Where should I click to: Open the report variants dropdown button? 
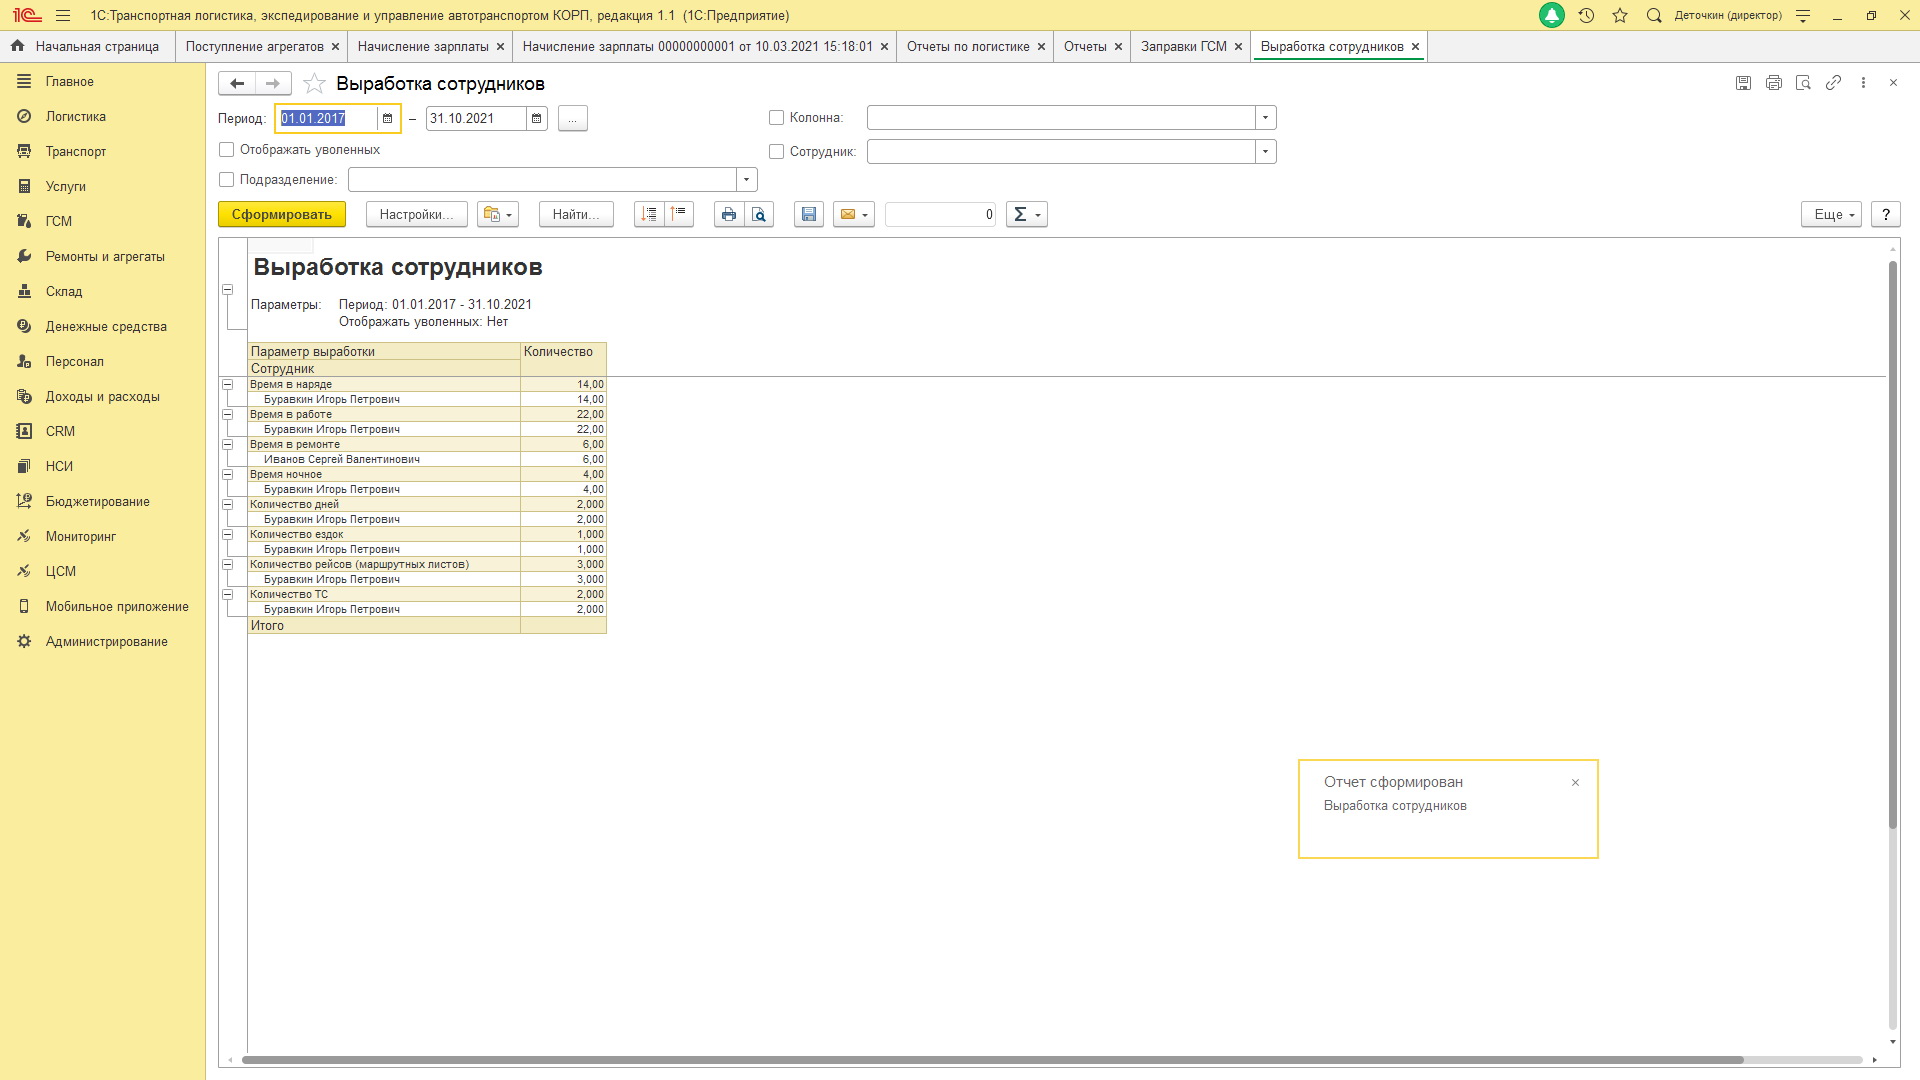pyautogui.click(x=498, y=214)
